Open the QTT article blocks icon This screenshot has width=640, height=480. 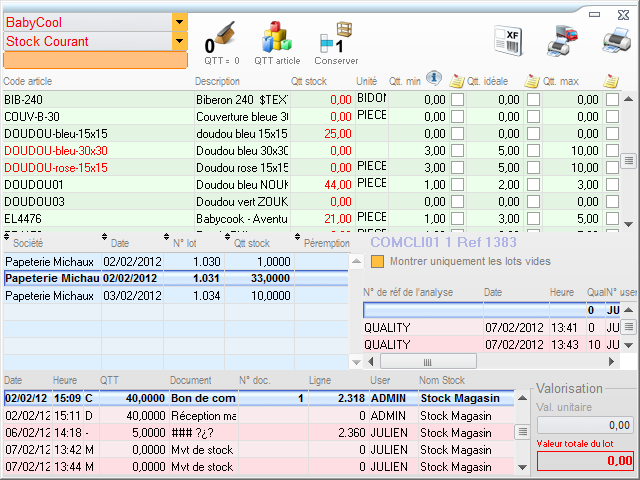click(x=276, y=40)
